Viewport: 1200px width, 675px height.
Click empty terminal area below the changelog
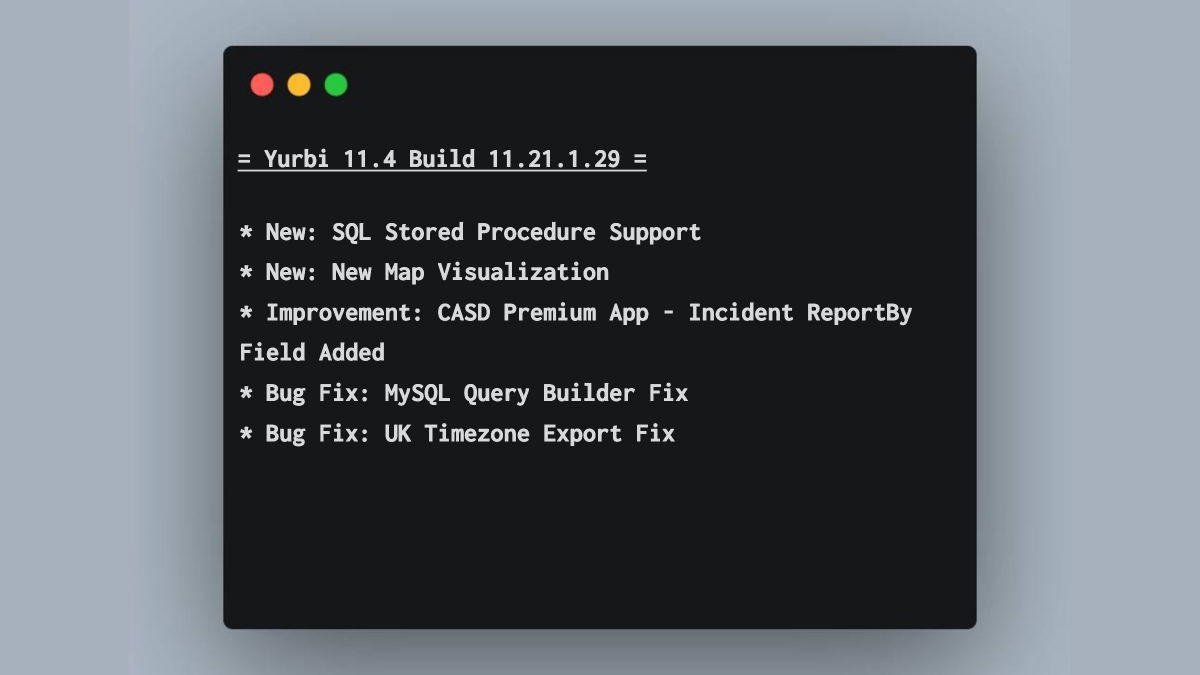click(x=600, y=540)
